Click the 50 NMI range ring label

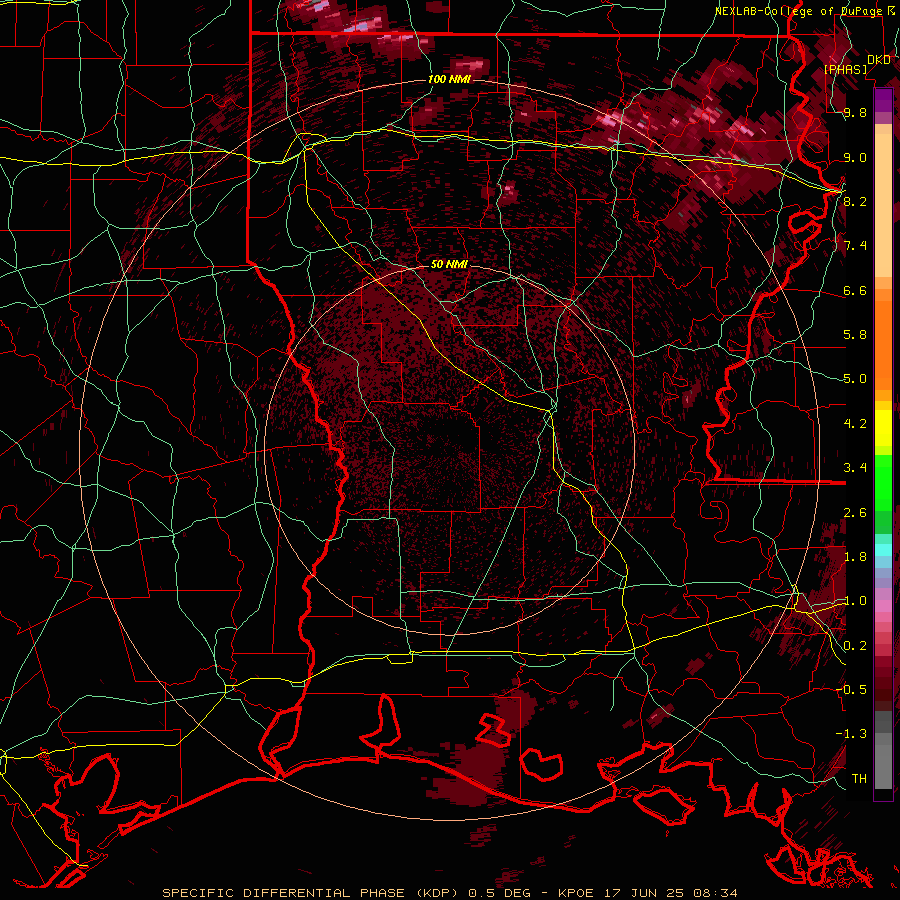pyautogui.click(x=449, y=264)
